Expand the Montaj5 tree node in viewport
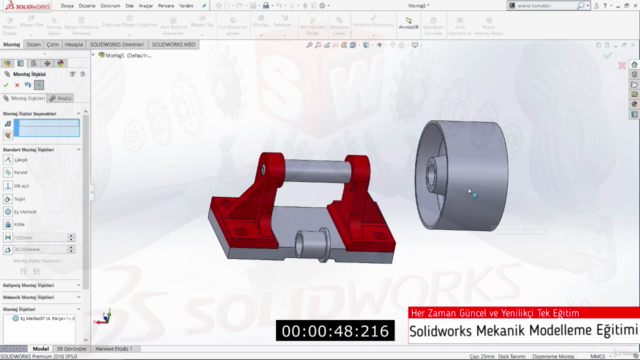Screen dimensions: 640x360 pos(93,55)
